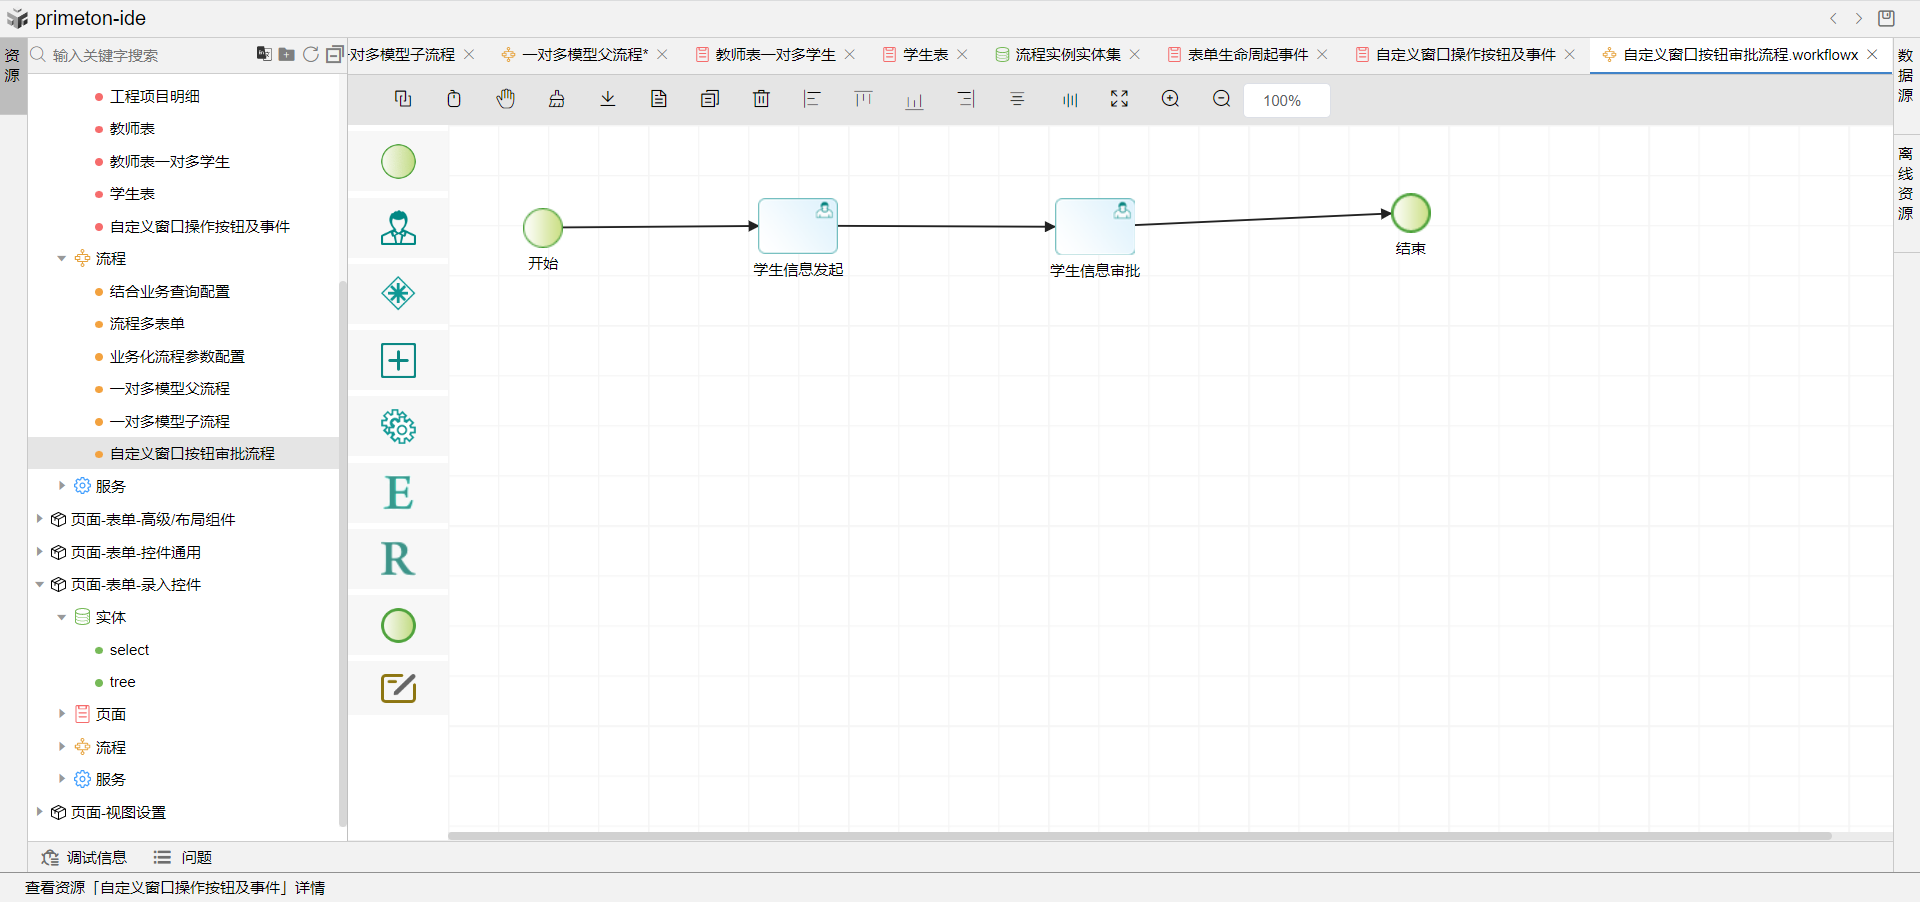Click the canvas horizontal scrollbar
The image size is (1920, 902).
[1139, 836]
